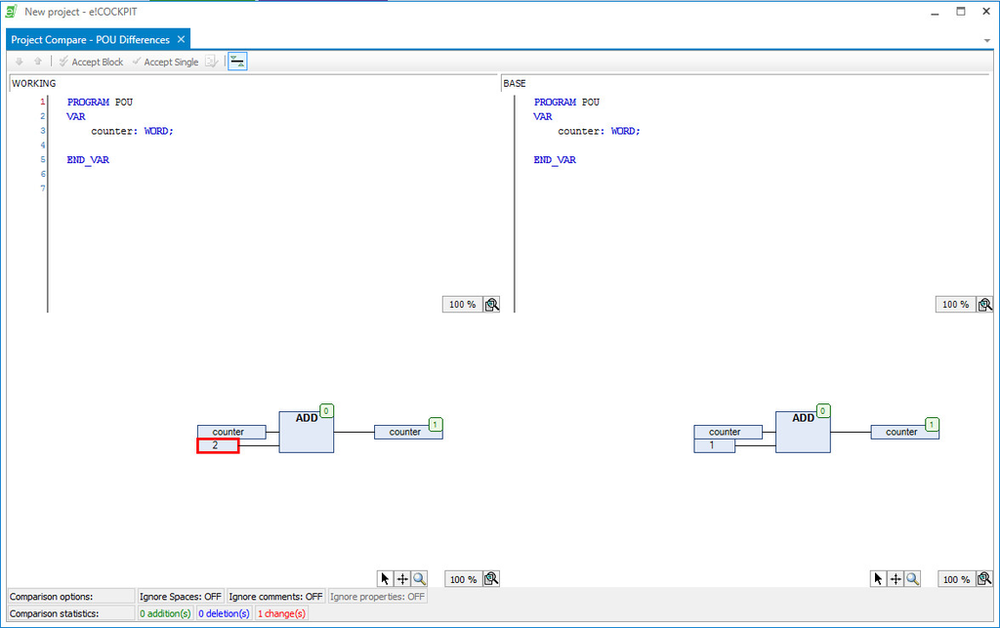This screenshot has width=1000, height=628.
Task: Click the 0 deletion(s) statistic
Action: pos(224,613)
